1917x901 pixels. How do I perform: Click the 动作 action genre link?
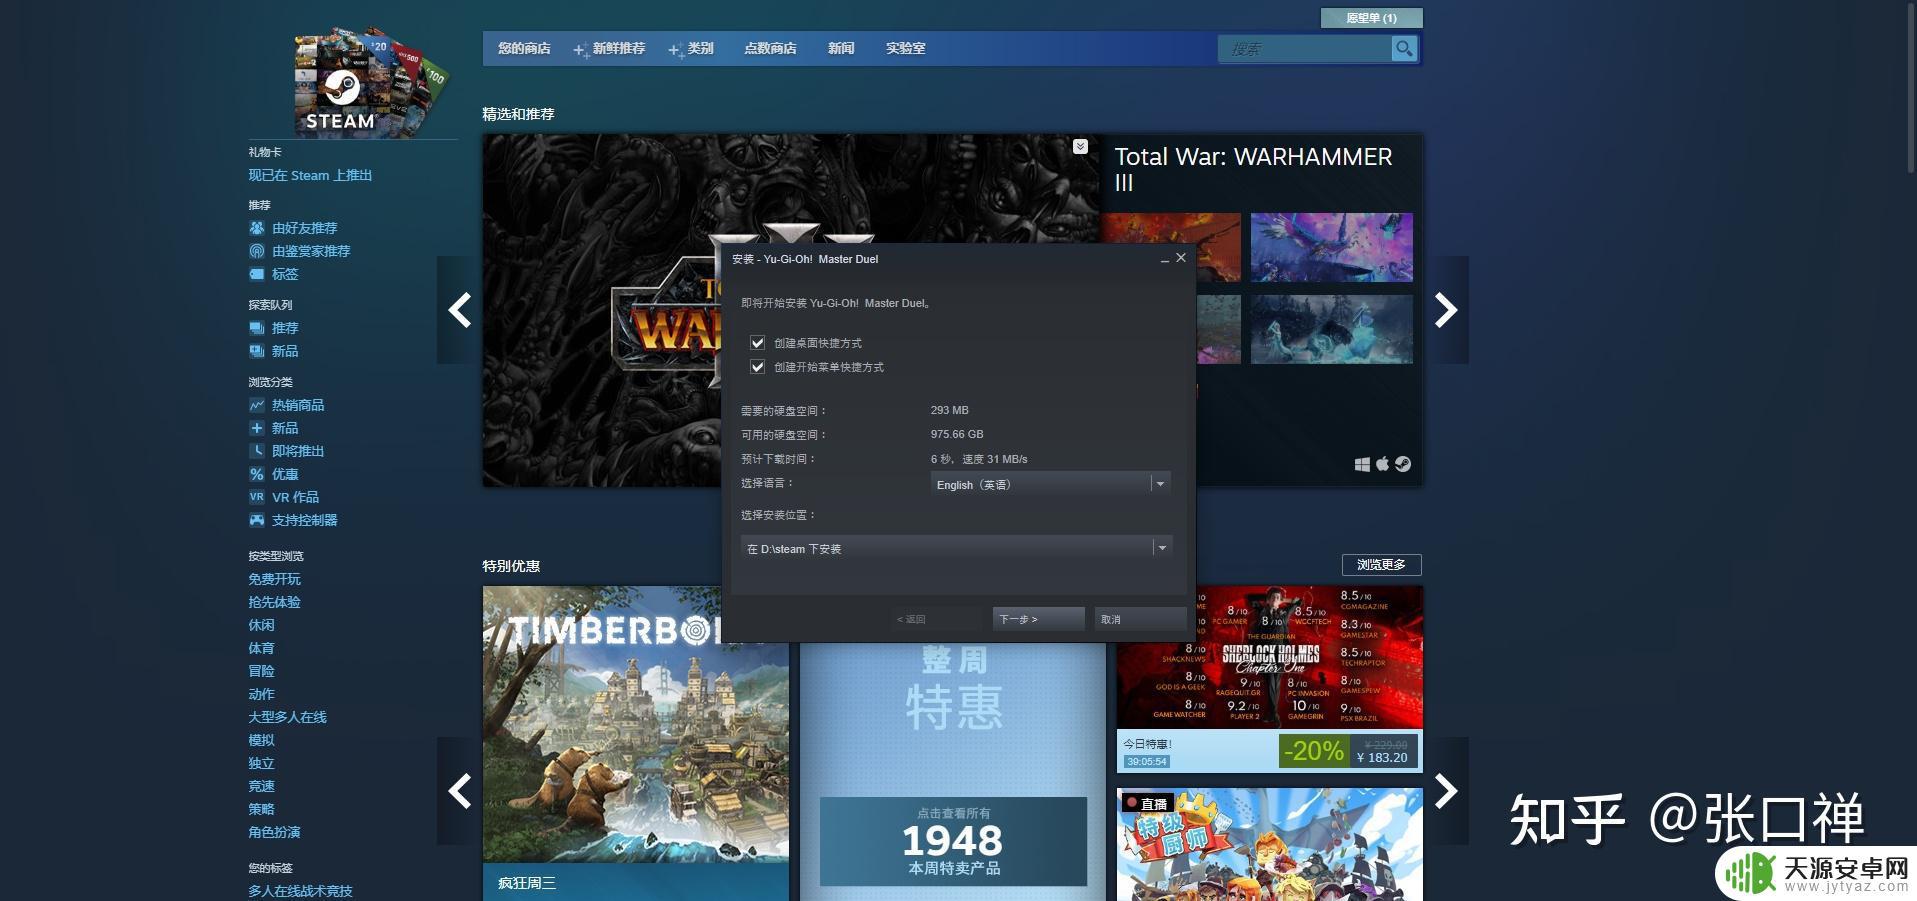point(261,694)
